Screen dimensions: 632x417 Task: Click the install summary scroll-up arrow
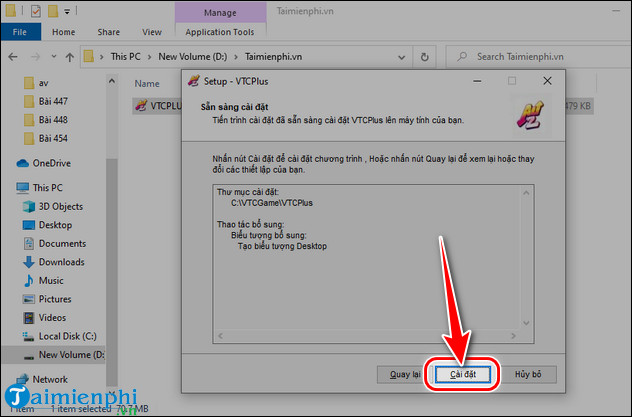click(526, 193)
